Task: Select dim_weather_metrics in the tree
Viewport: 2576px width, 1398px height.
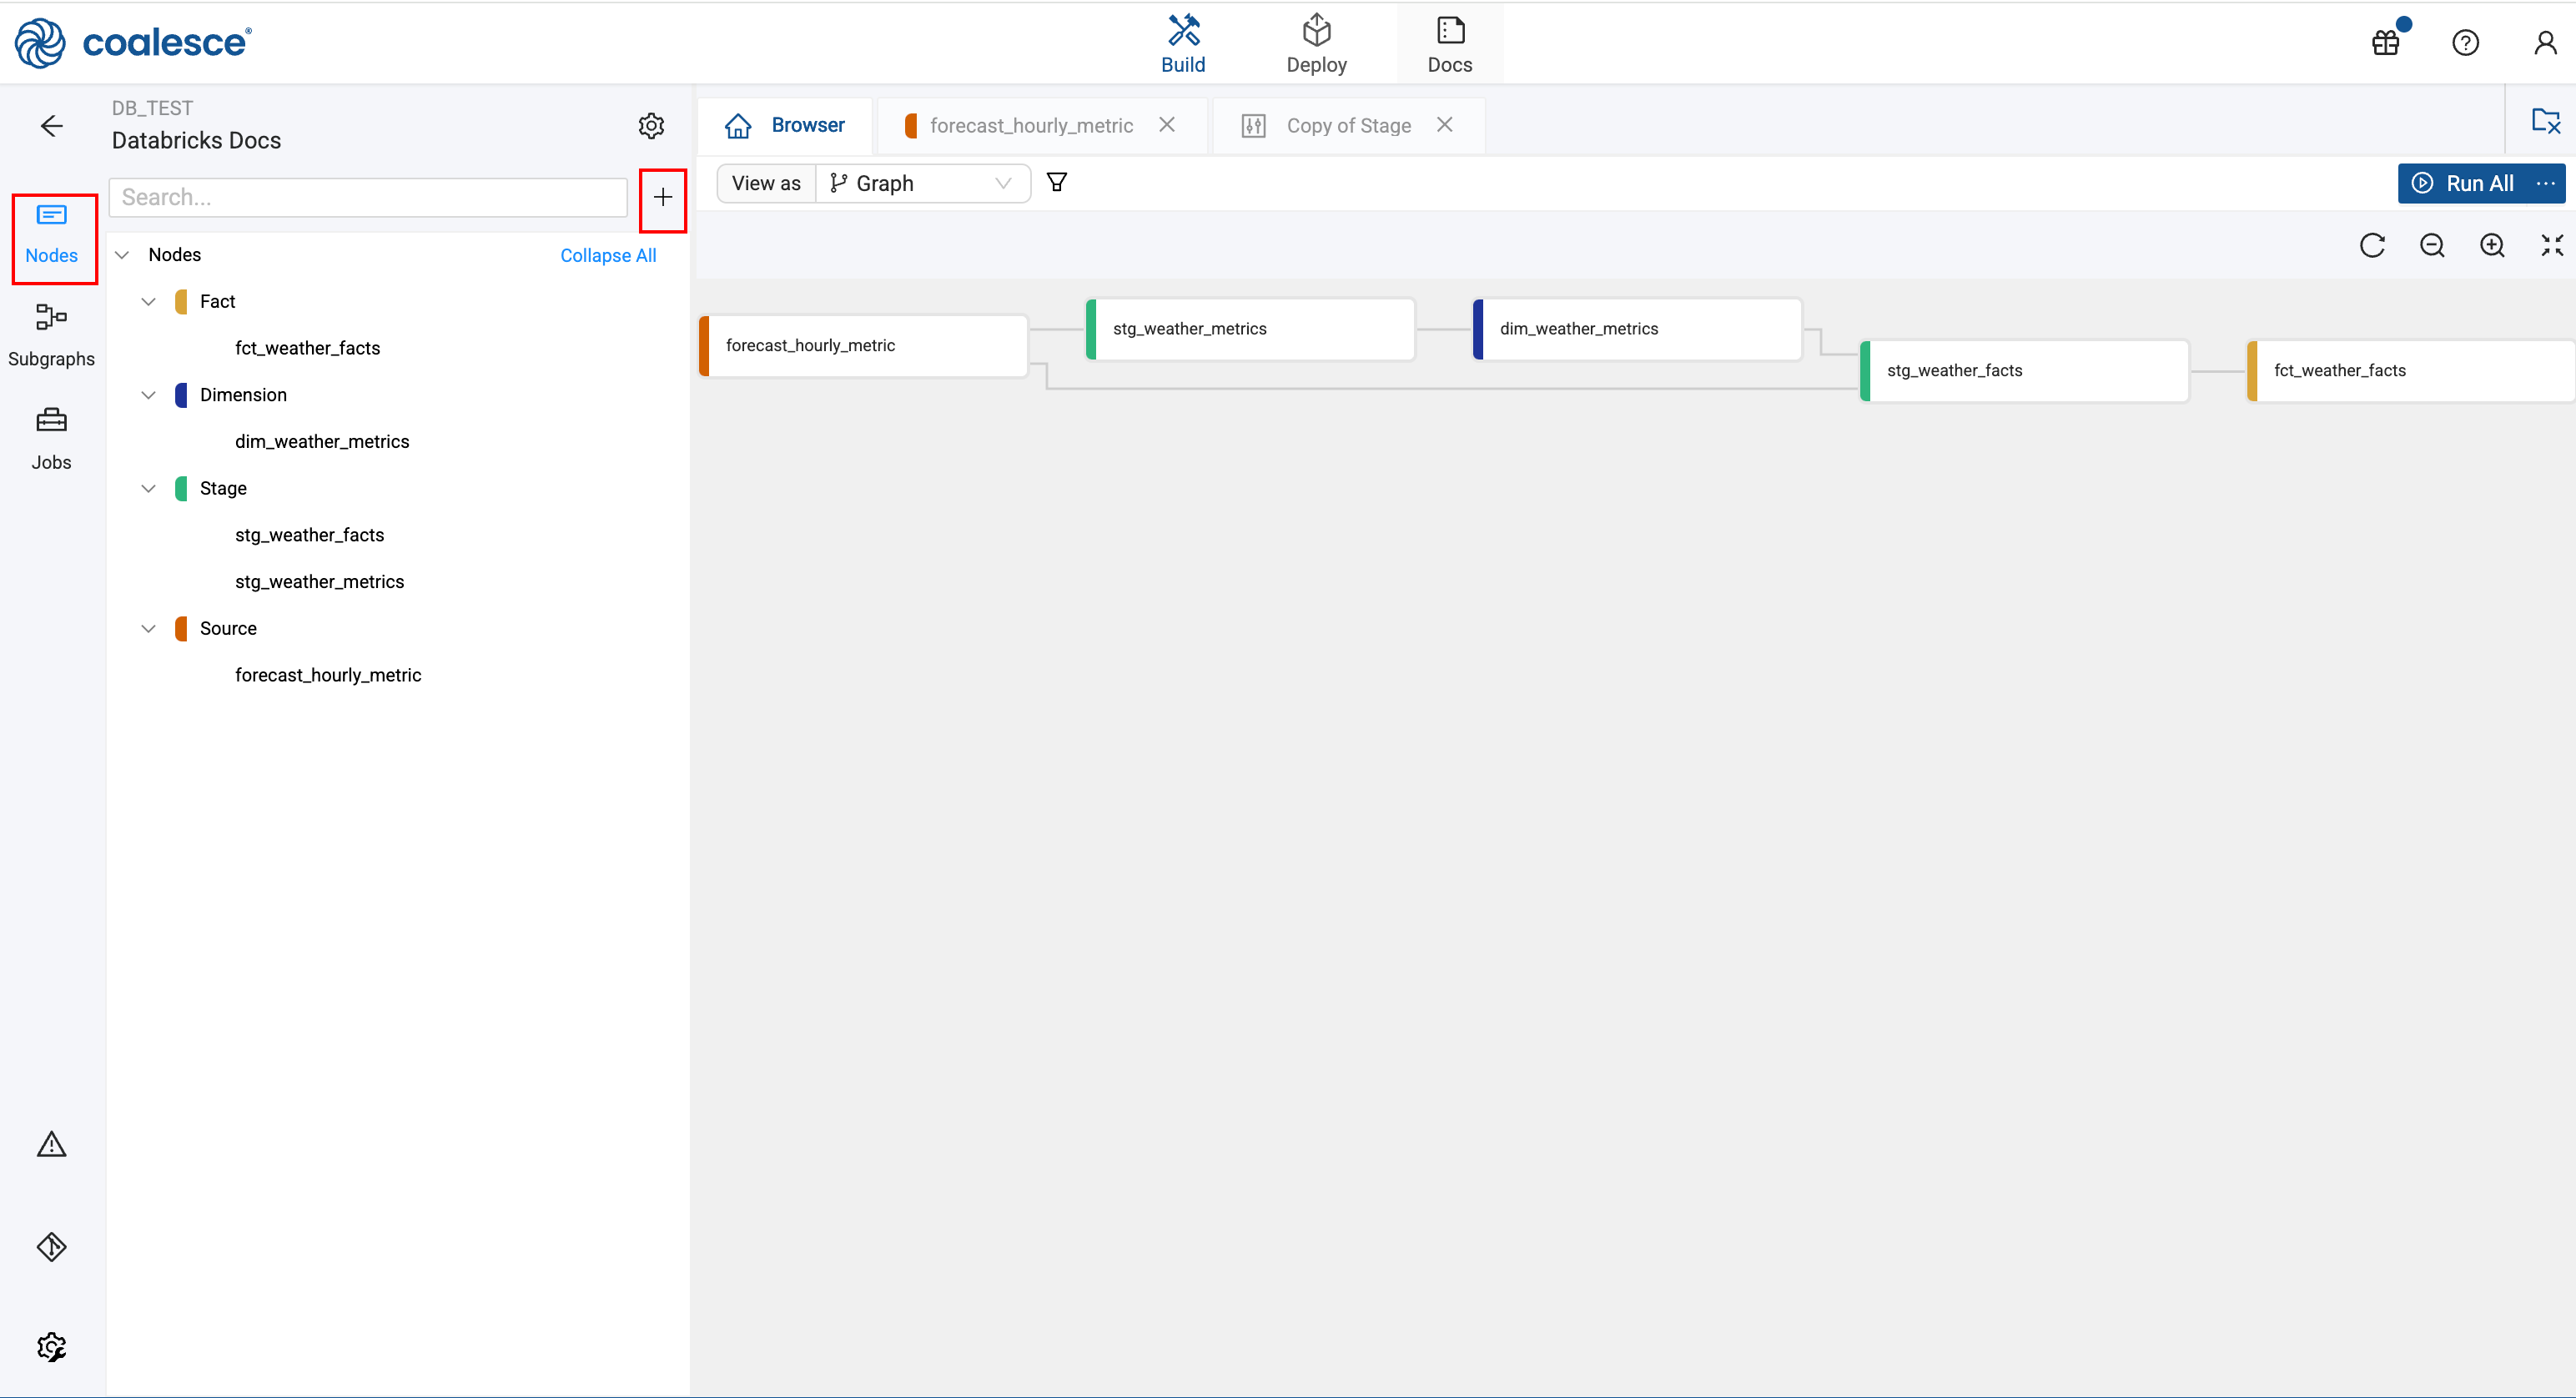Action: [x=322, y=441]
